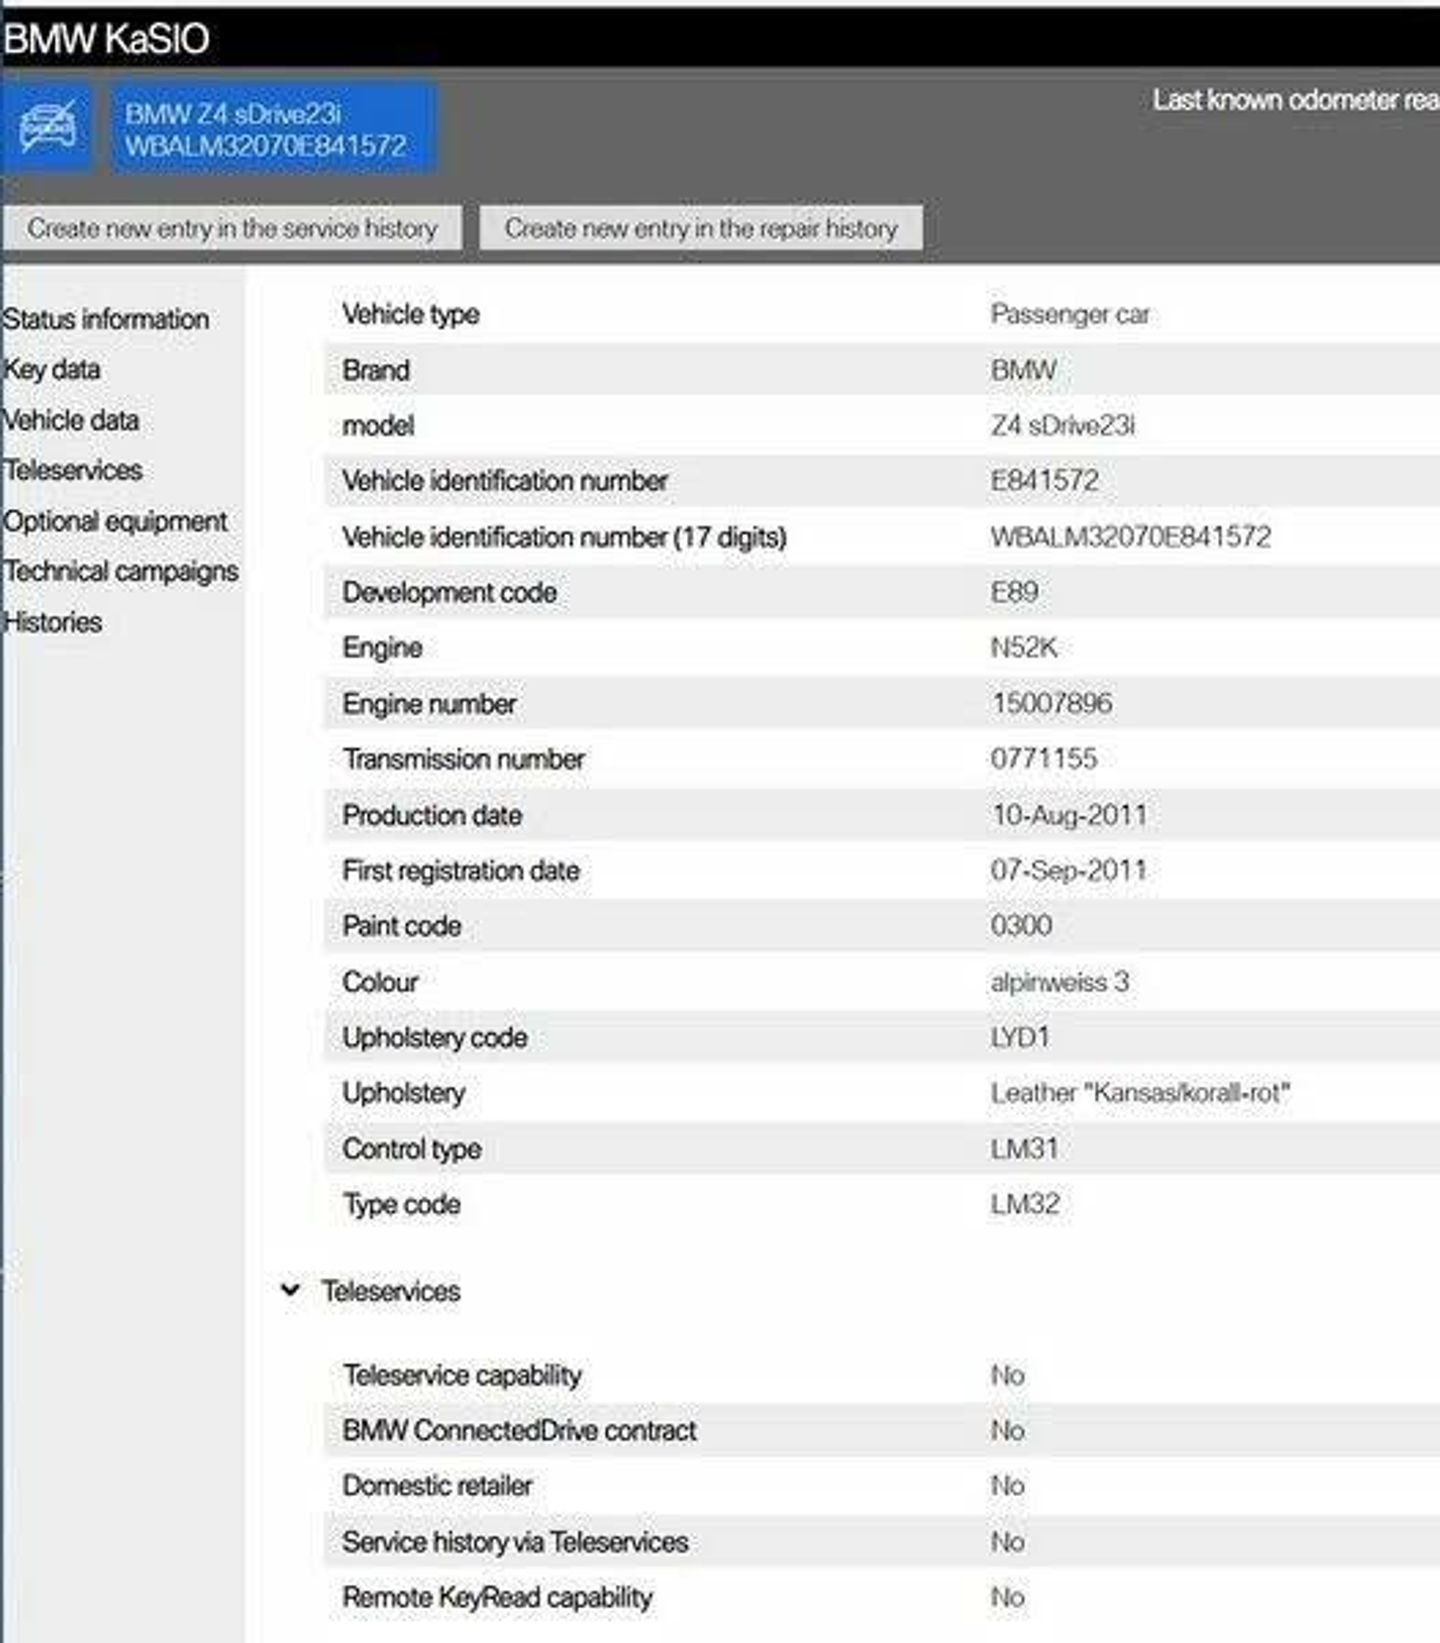Image resolution: width=1440 pixels, height=1643 pixels.
Task: Open Histories section
Action: [53, 622]
